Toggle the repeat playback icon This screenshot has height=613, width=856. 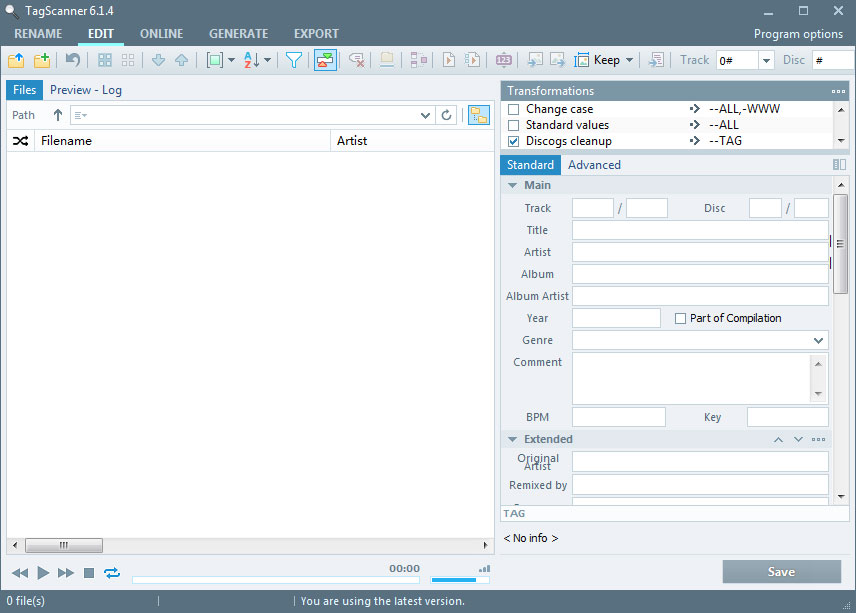click(111, 573)
